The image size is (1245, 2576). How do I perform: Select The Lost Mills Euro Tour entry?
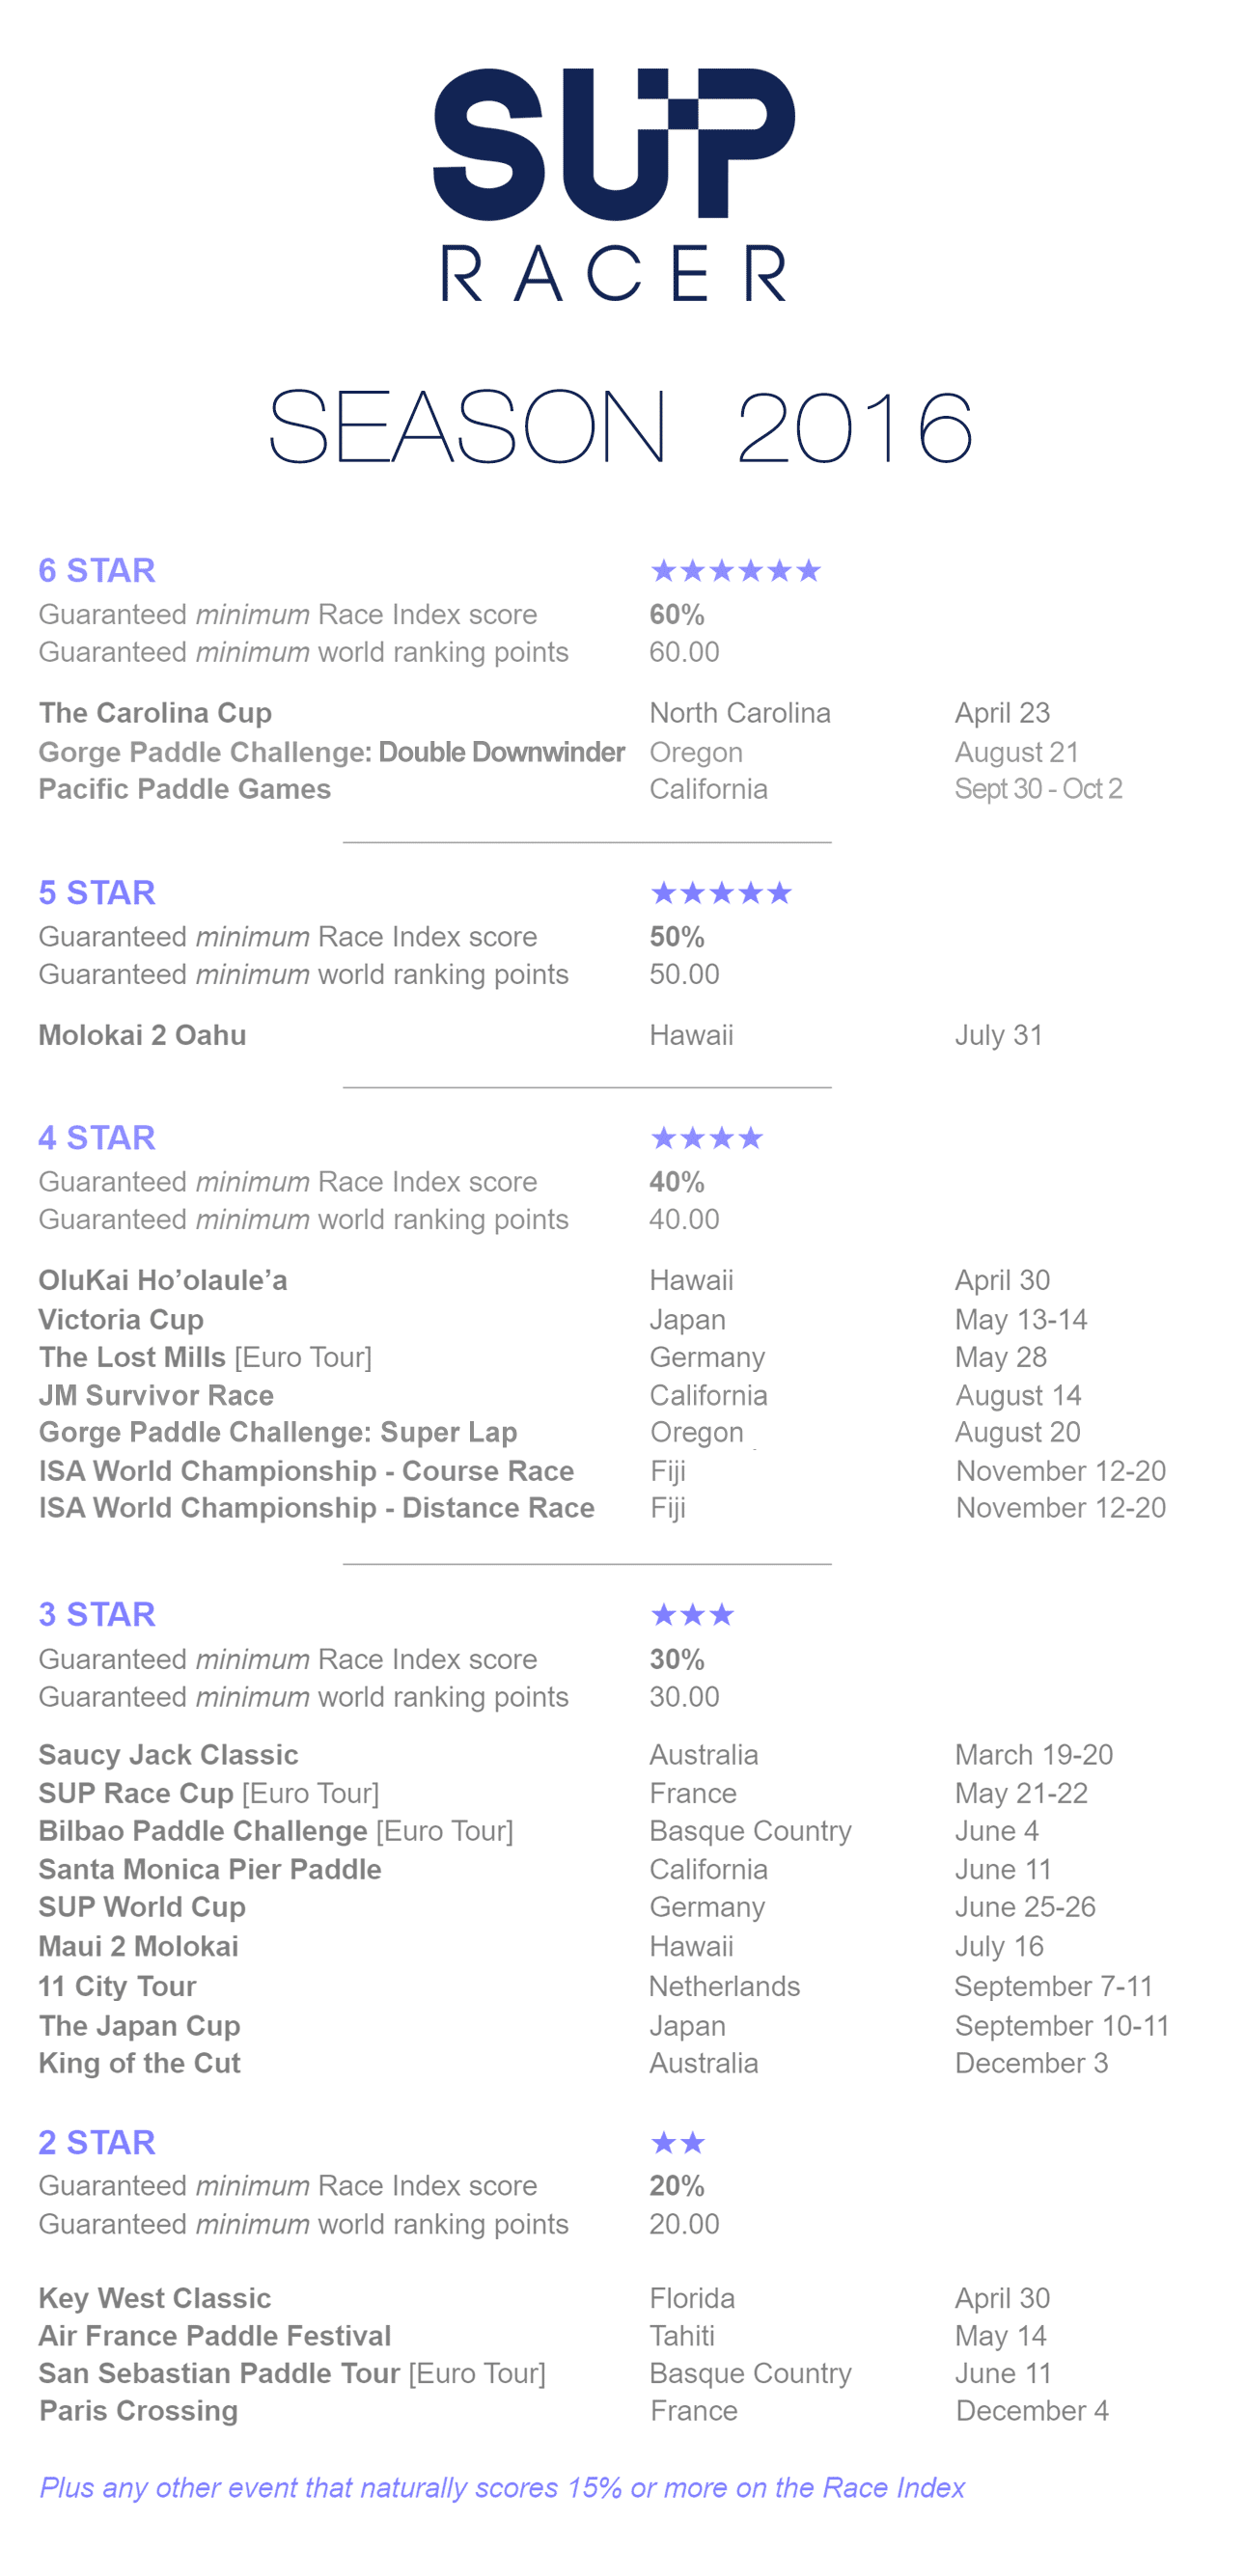click(x=205, y=1358)
